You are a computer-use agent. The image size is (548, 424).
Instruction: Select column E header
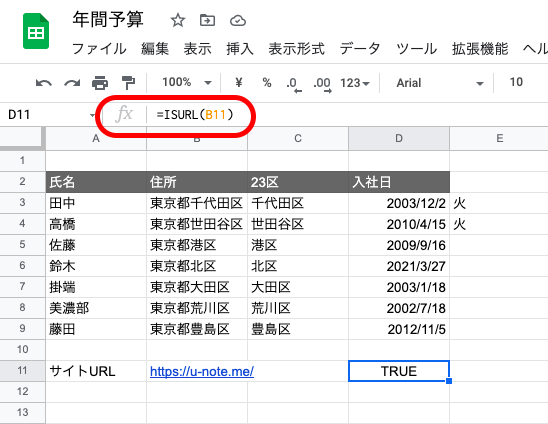pos(499,138)
